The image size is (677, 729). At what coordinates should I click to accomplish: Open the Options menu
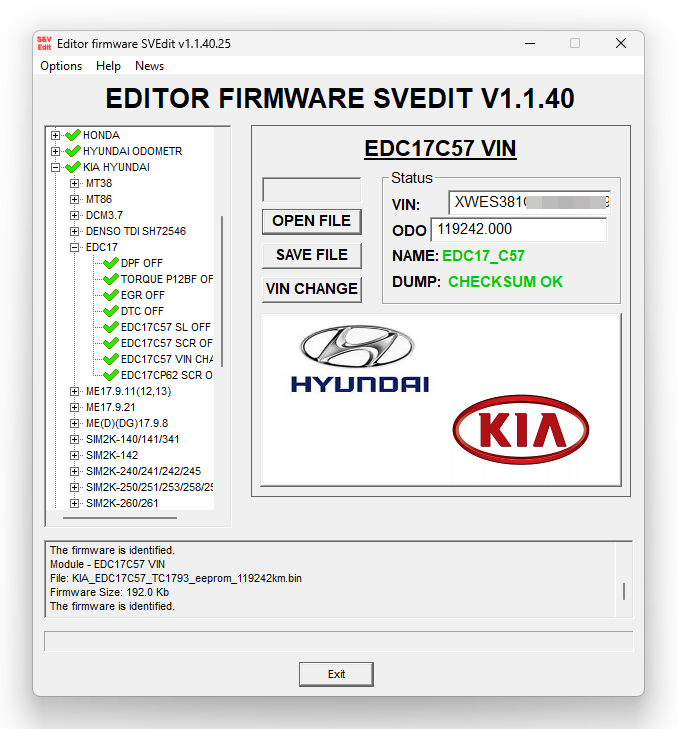point(61,66)
